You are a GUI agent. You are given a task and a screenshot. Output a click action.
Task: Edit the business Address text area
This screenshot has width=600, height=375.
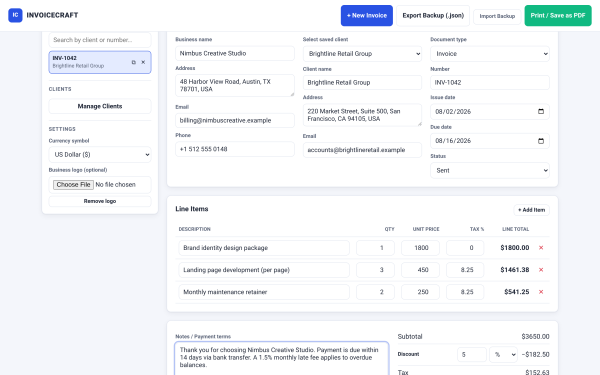(235, 85)
